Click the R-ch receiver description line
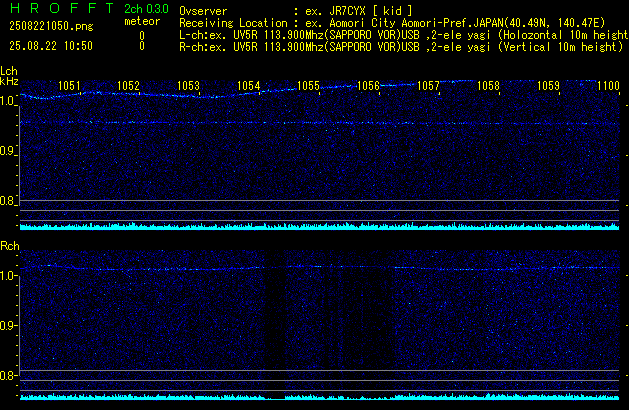 401,47
